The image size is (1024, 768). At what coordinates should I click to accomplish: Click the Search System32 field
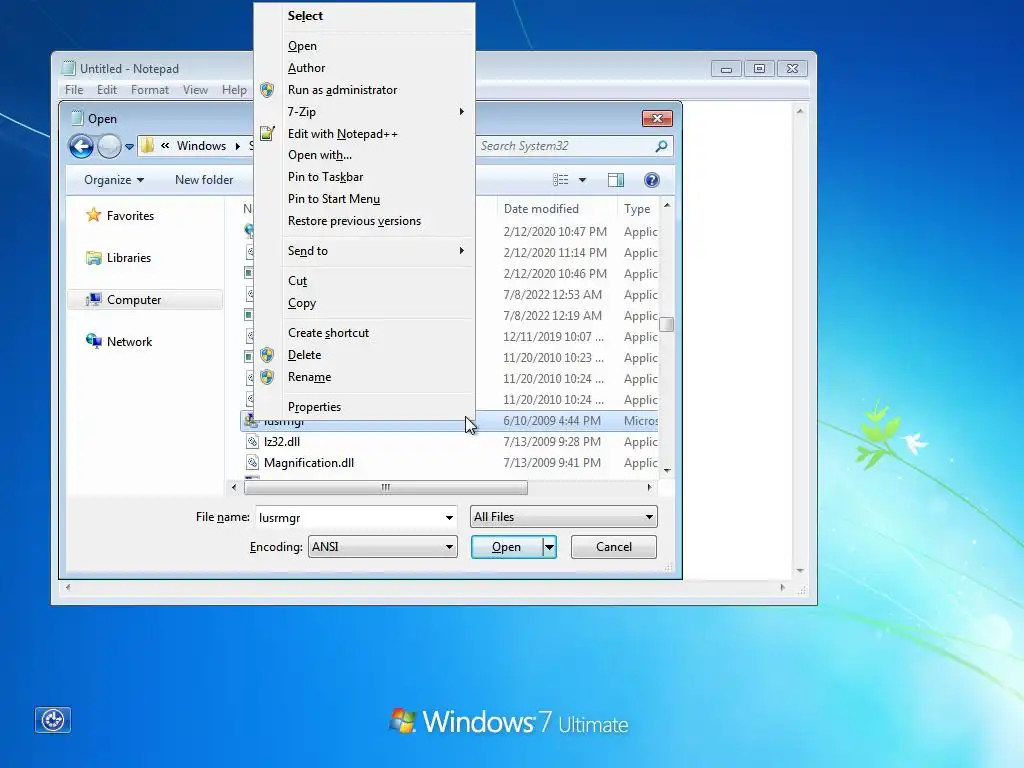(566, 146)
